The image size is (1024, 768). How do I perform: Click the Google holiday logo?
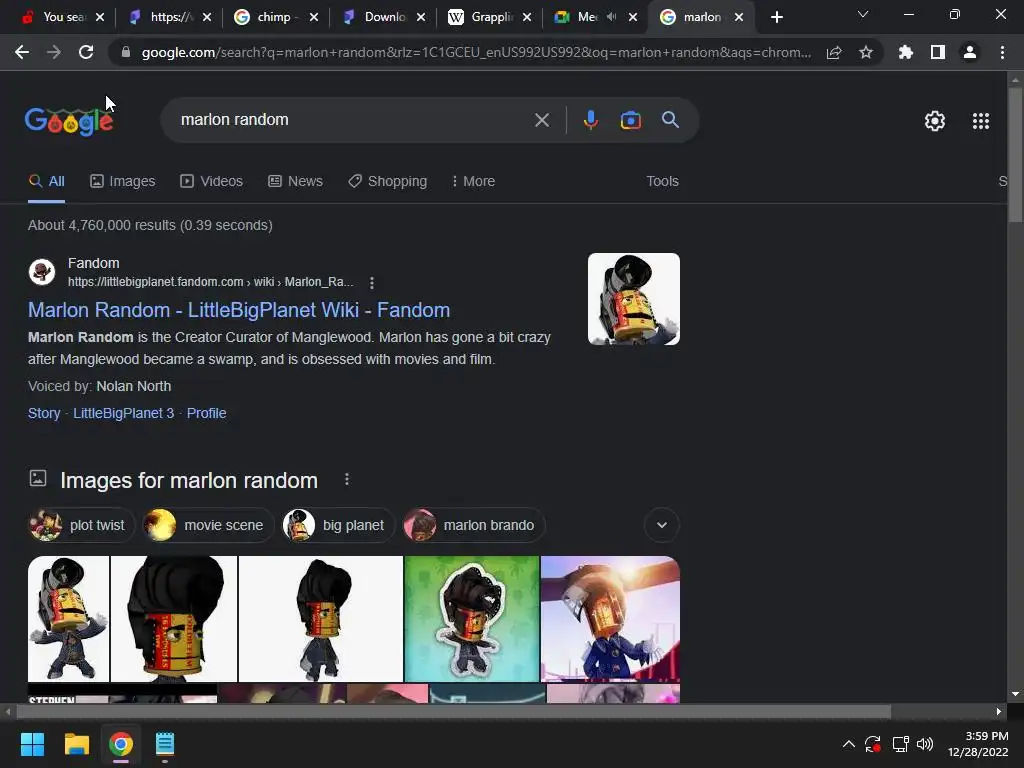click(x=69, y=121)
